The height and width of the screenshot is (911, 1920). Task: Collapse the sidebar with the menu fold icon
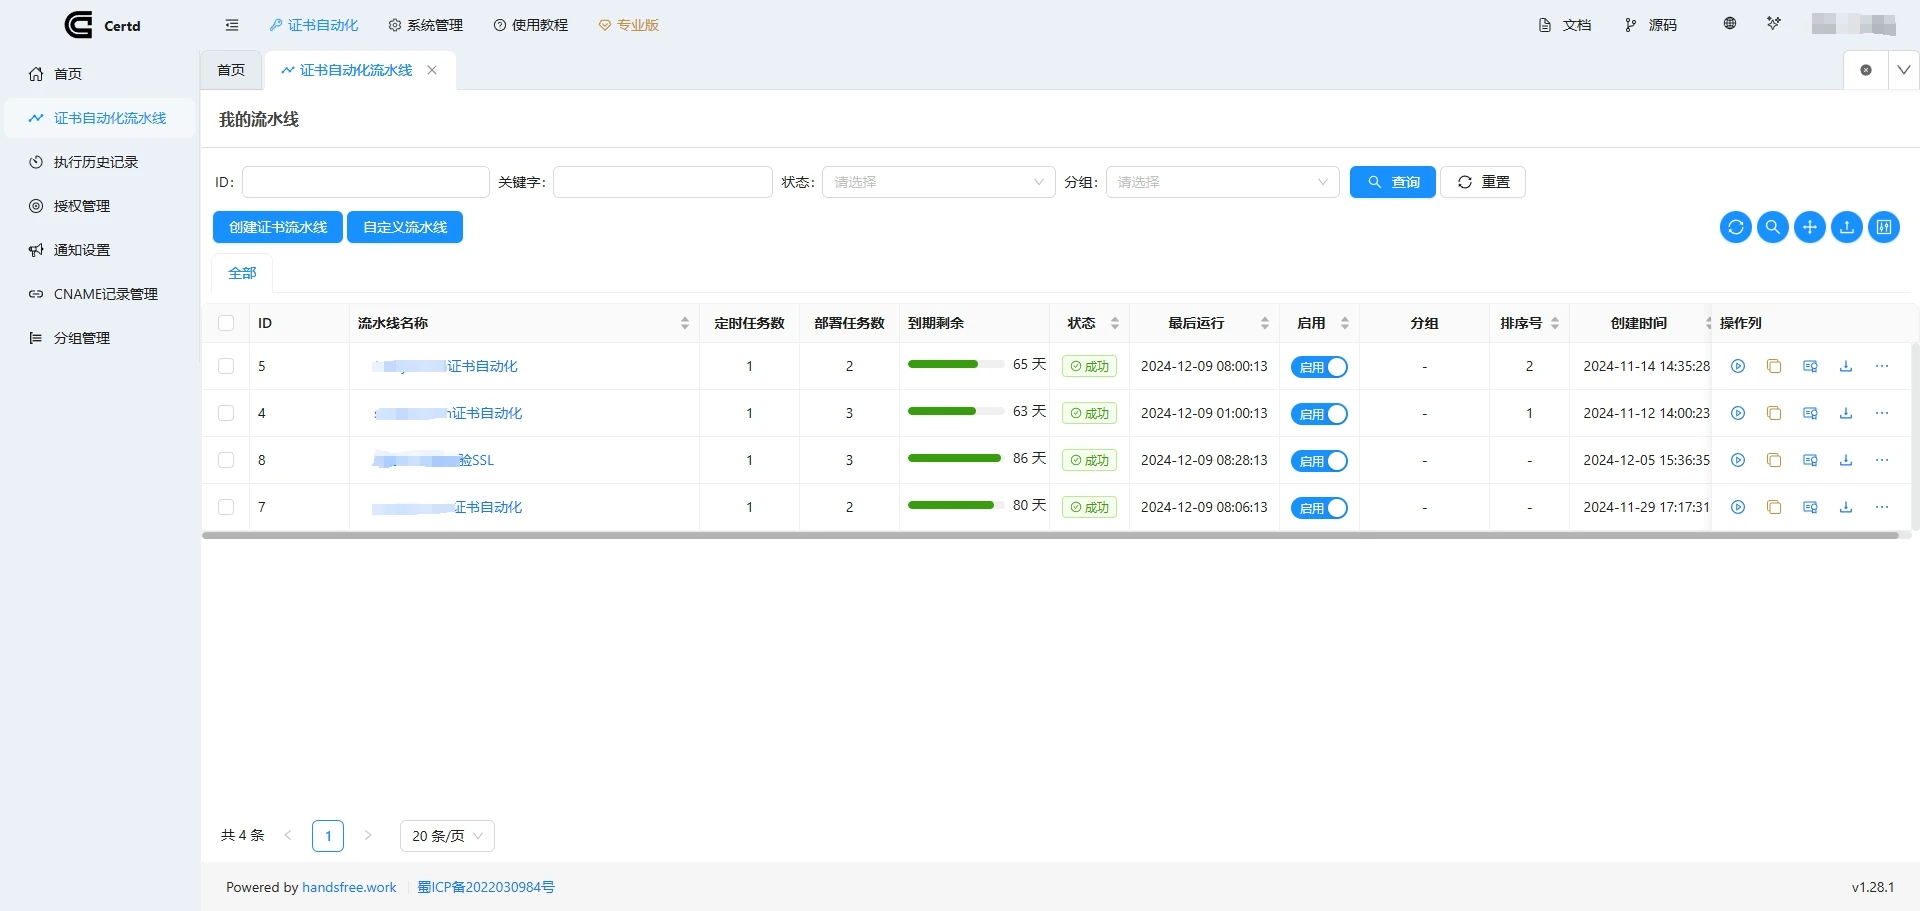pos(232,25)
